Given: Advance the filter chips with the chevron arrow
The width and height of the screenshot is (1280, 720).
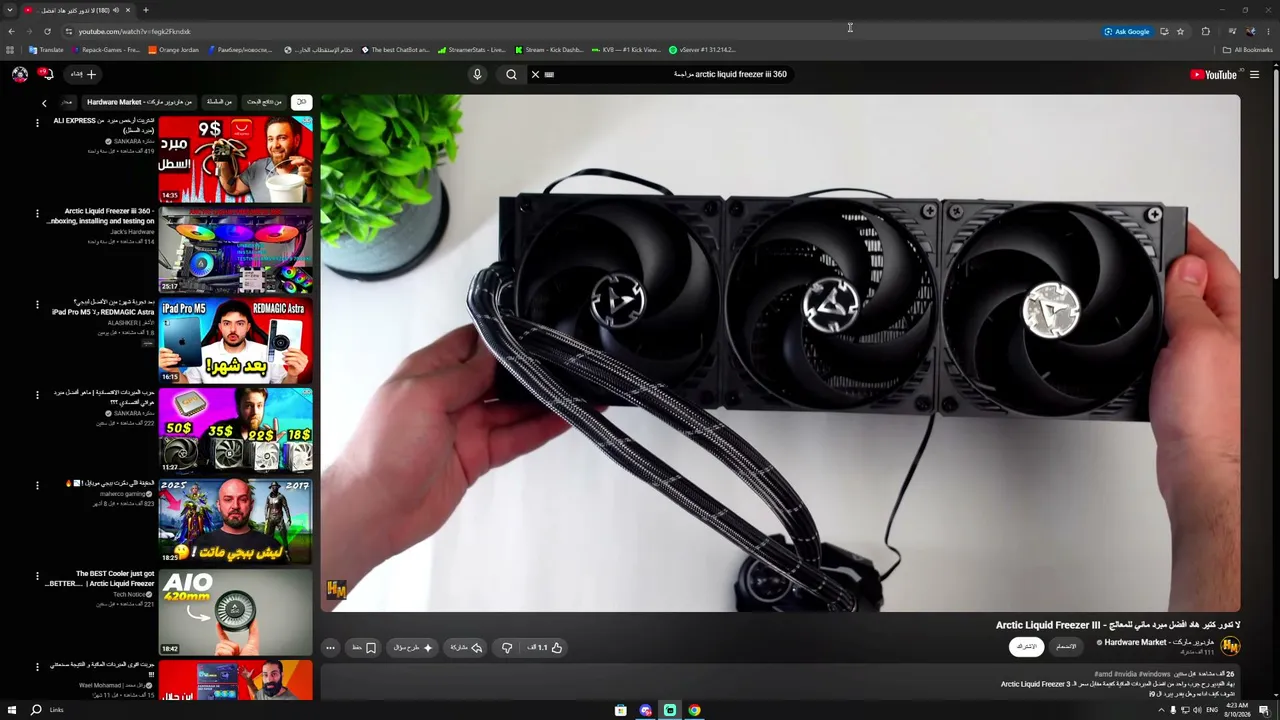Looking at the screenshot, I should coord(44,103).
